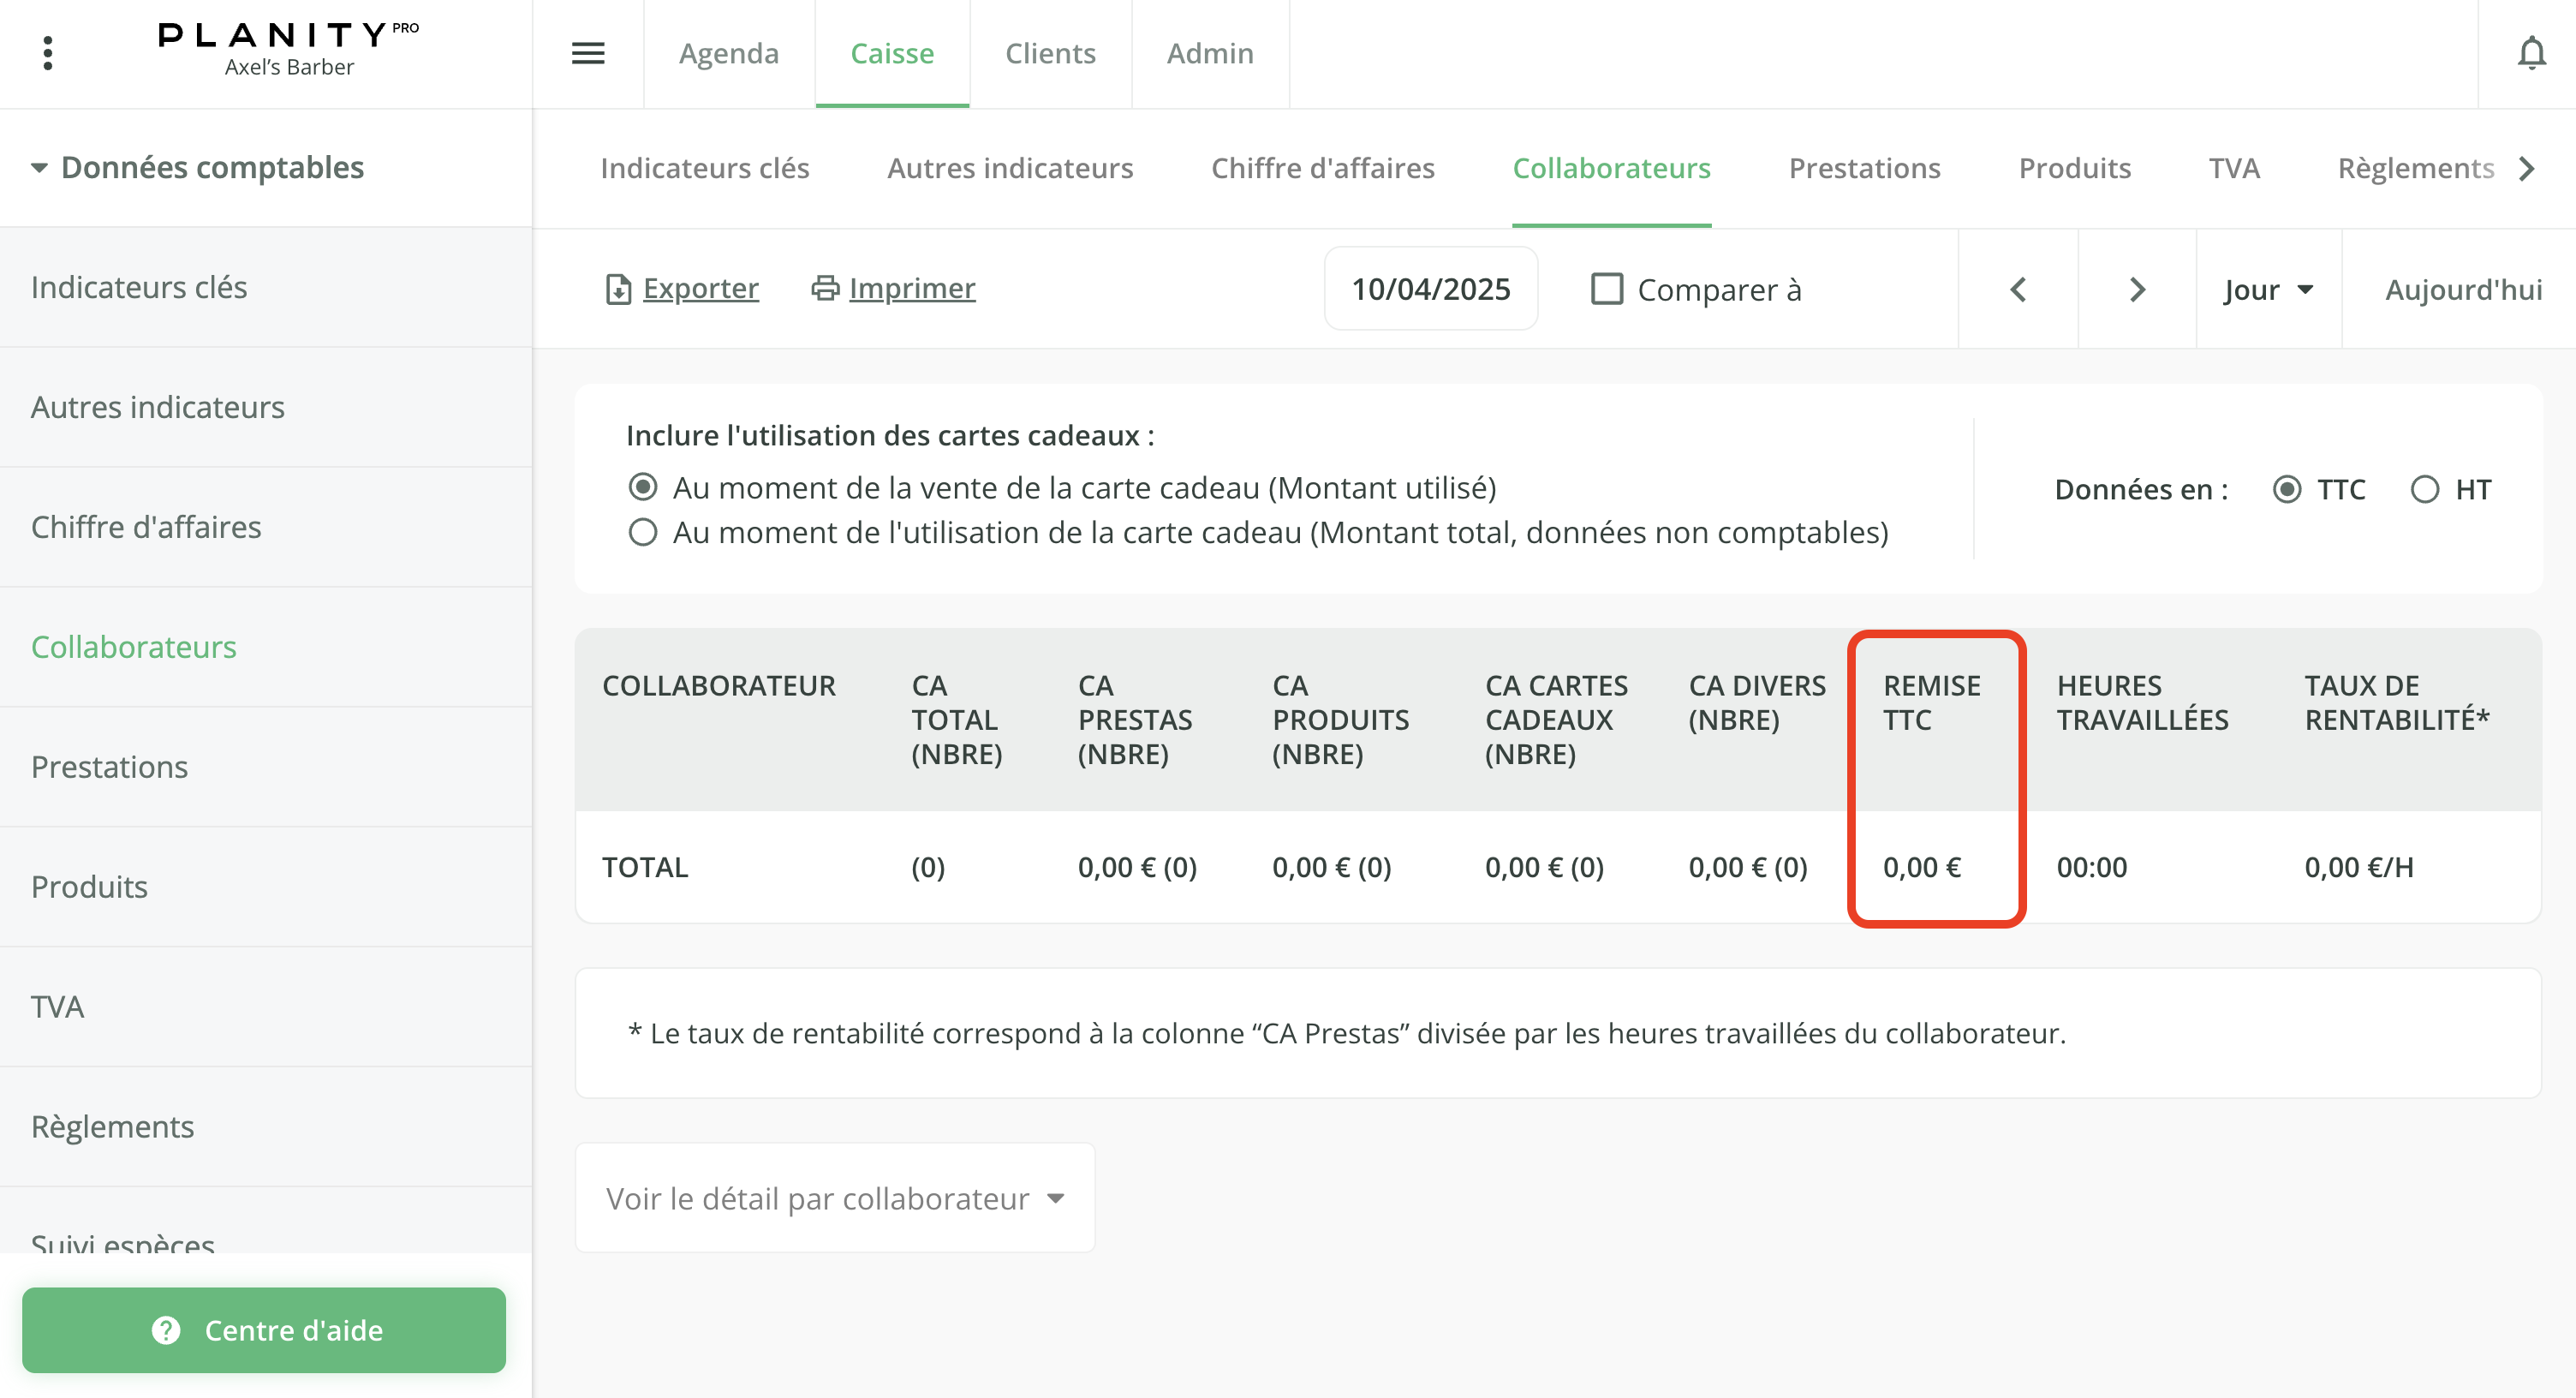Click the Exporter file icon
Screen dimensions: 2576x1398
point(618,289)
